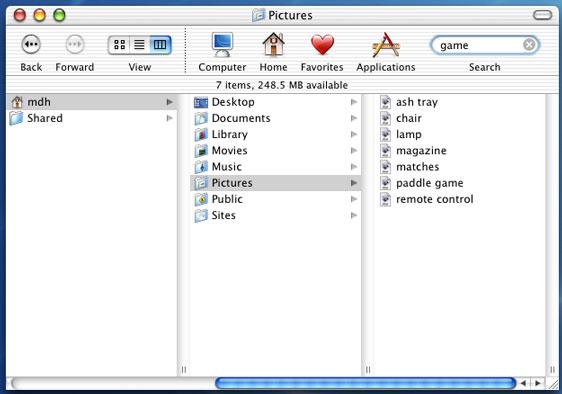Go to the Home folder icon
Viewport: 562px width, 394px height.
pyautogui.click(x=273, y=45)
